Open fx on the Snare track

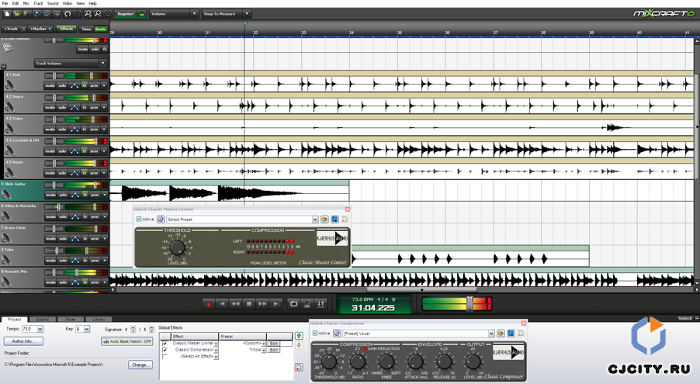(84, 107)
